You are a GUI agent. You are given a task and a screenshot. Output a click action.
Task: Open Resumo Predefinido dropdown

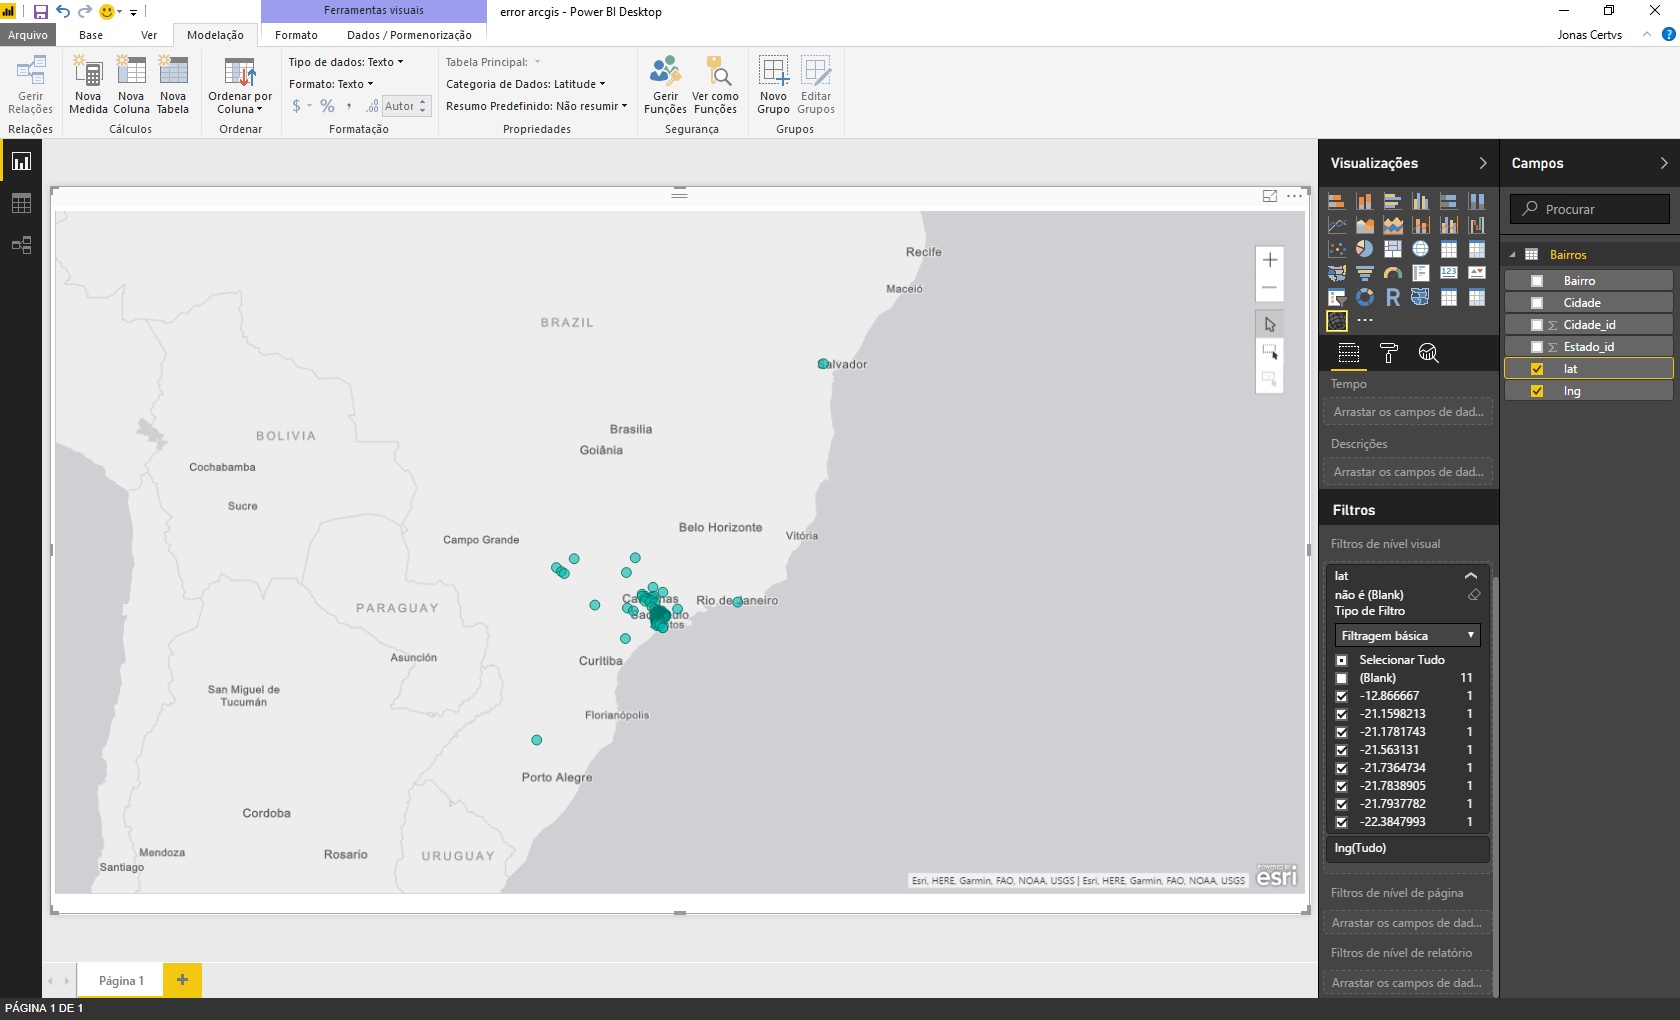coord(536,106)
